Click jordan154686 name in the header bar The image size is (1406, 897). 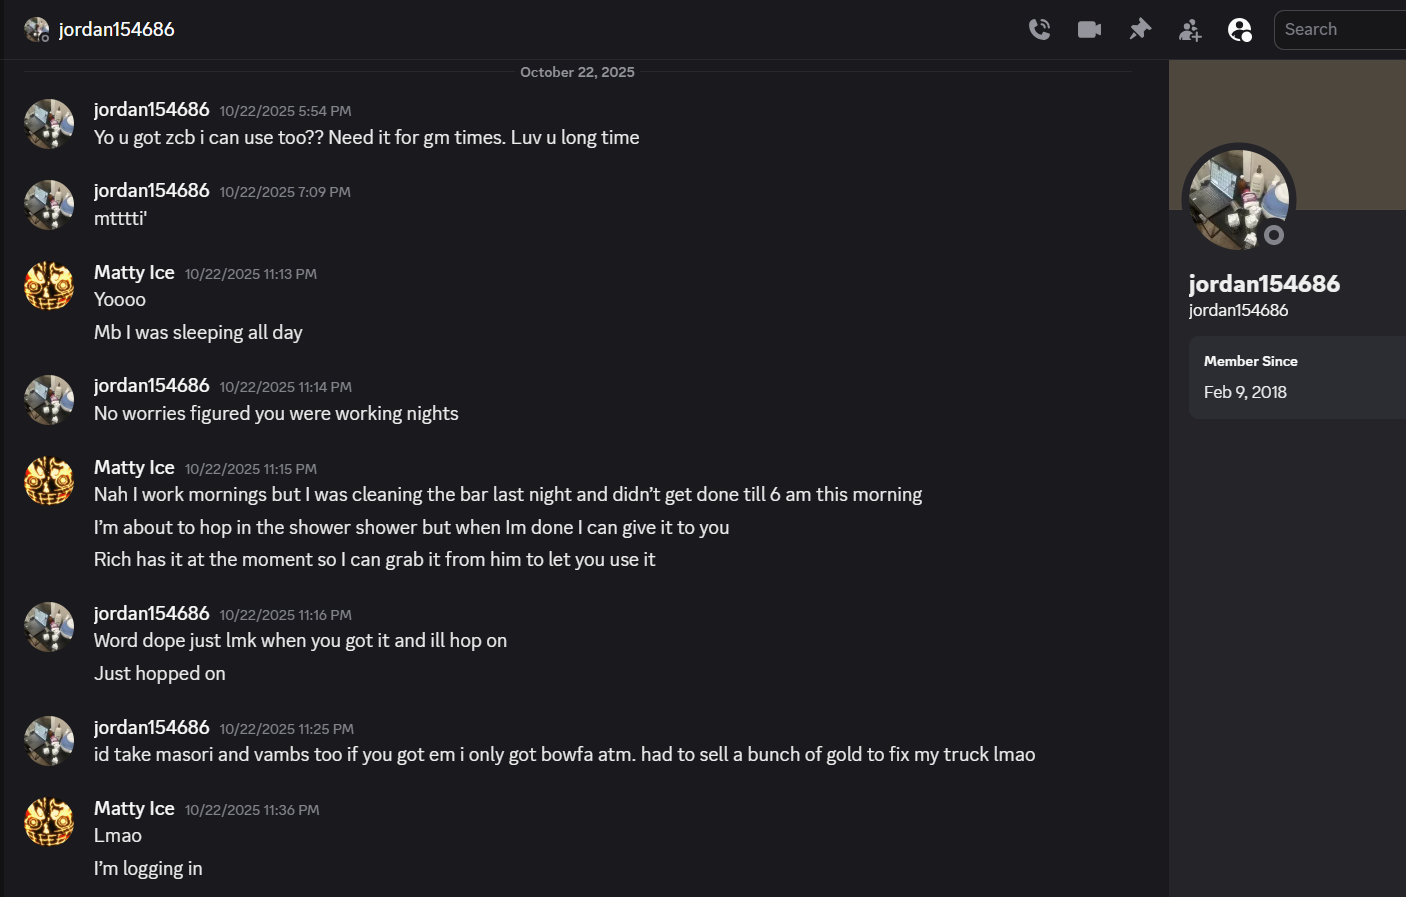click(116, 30)
